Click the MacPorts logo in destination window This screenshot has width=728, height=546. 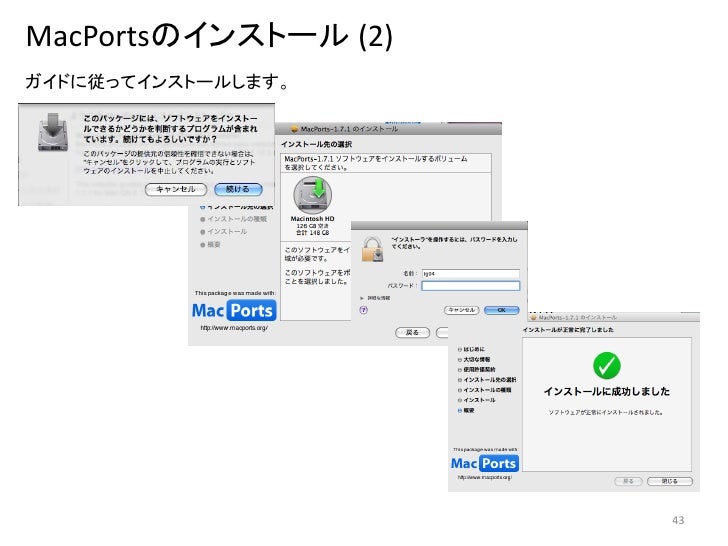click(234, 311)
